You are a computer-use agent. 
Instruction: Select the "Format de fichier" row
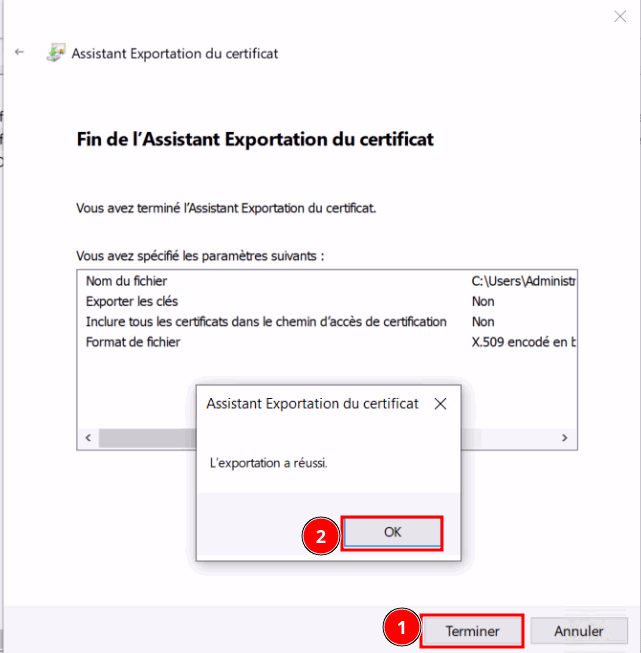pos(133,341)
